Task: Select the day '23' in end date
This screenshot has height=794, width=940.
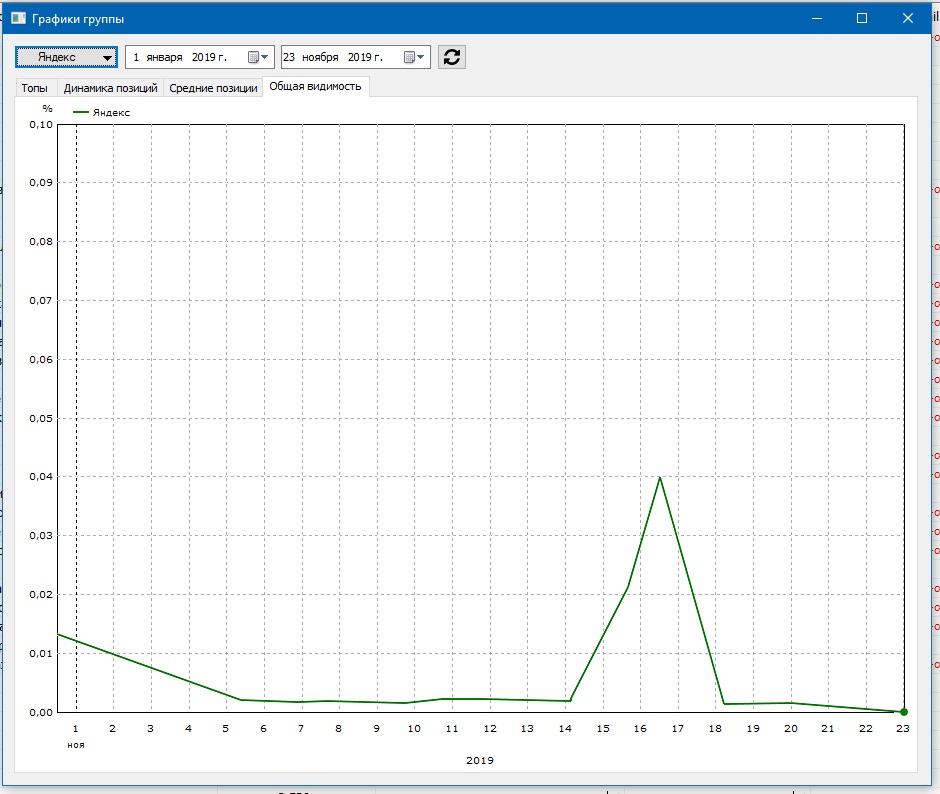Action: (x=289, y=57)
